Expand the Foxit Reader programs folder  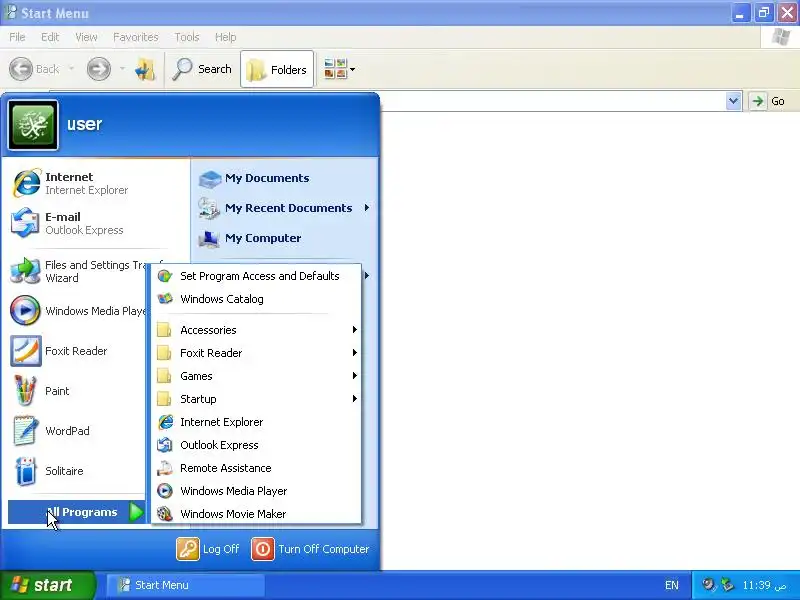[x=256, y=353]
